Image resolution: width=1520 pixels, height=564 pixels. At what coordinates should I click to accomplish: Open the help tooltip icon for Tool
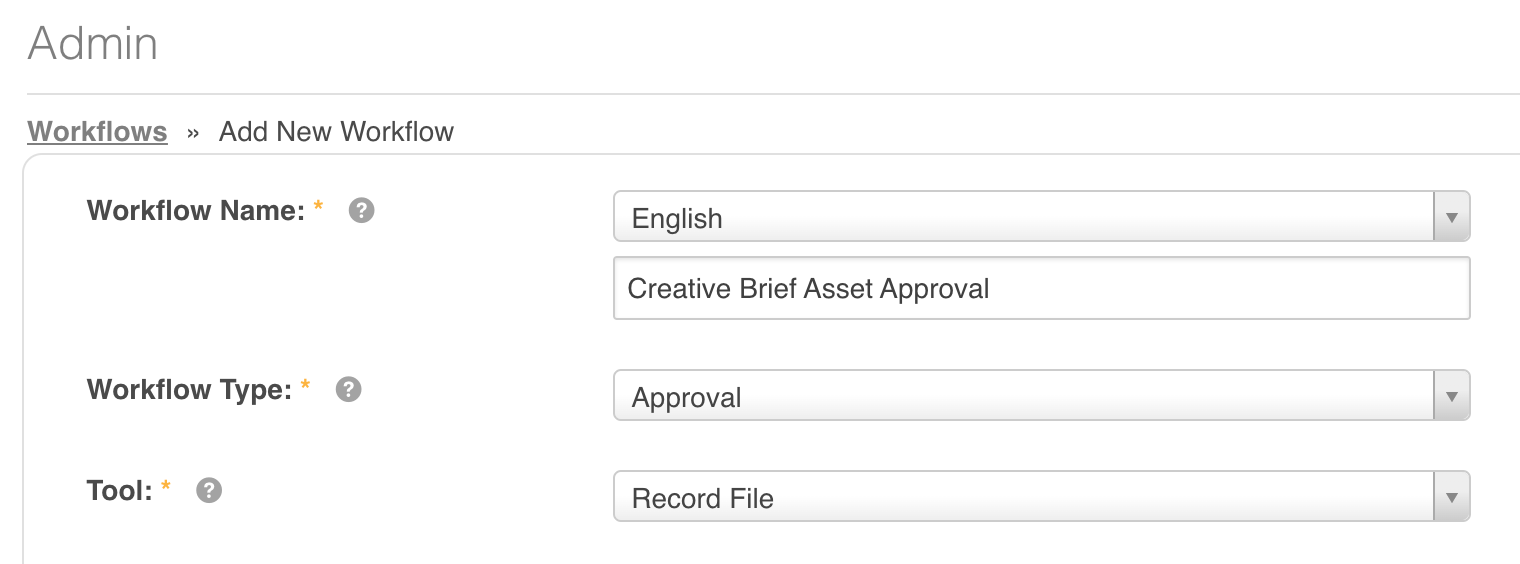click(x=208, y=490)
